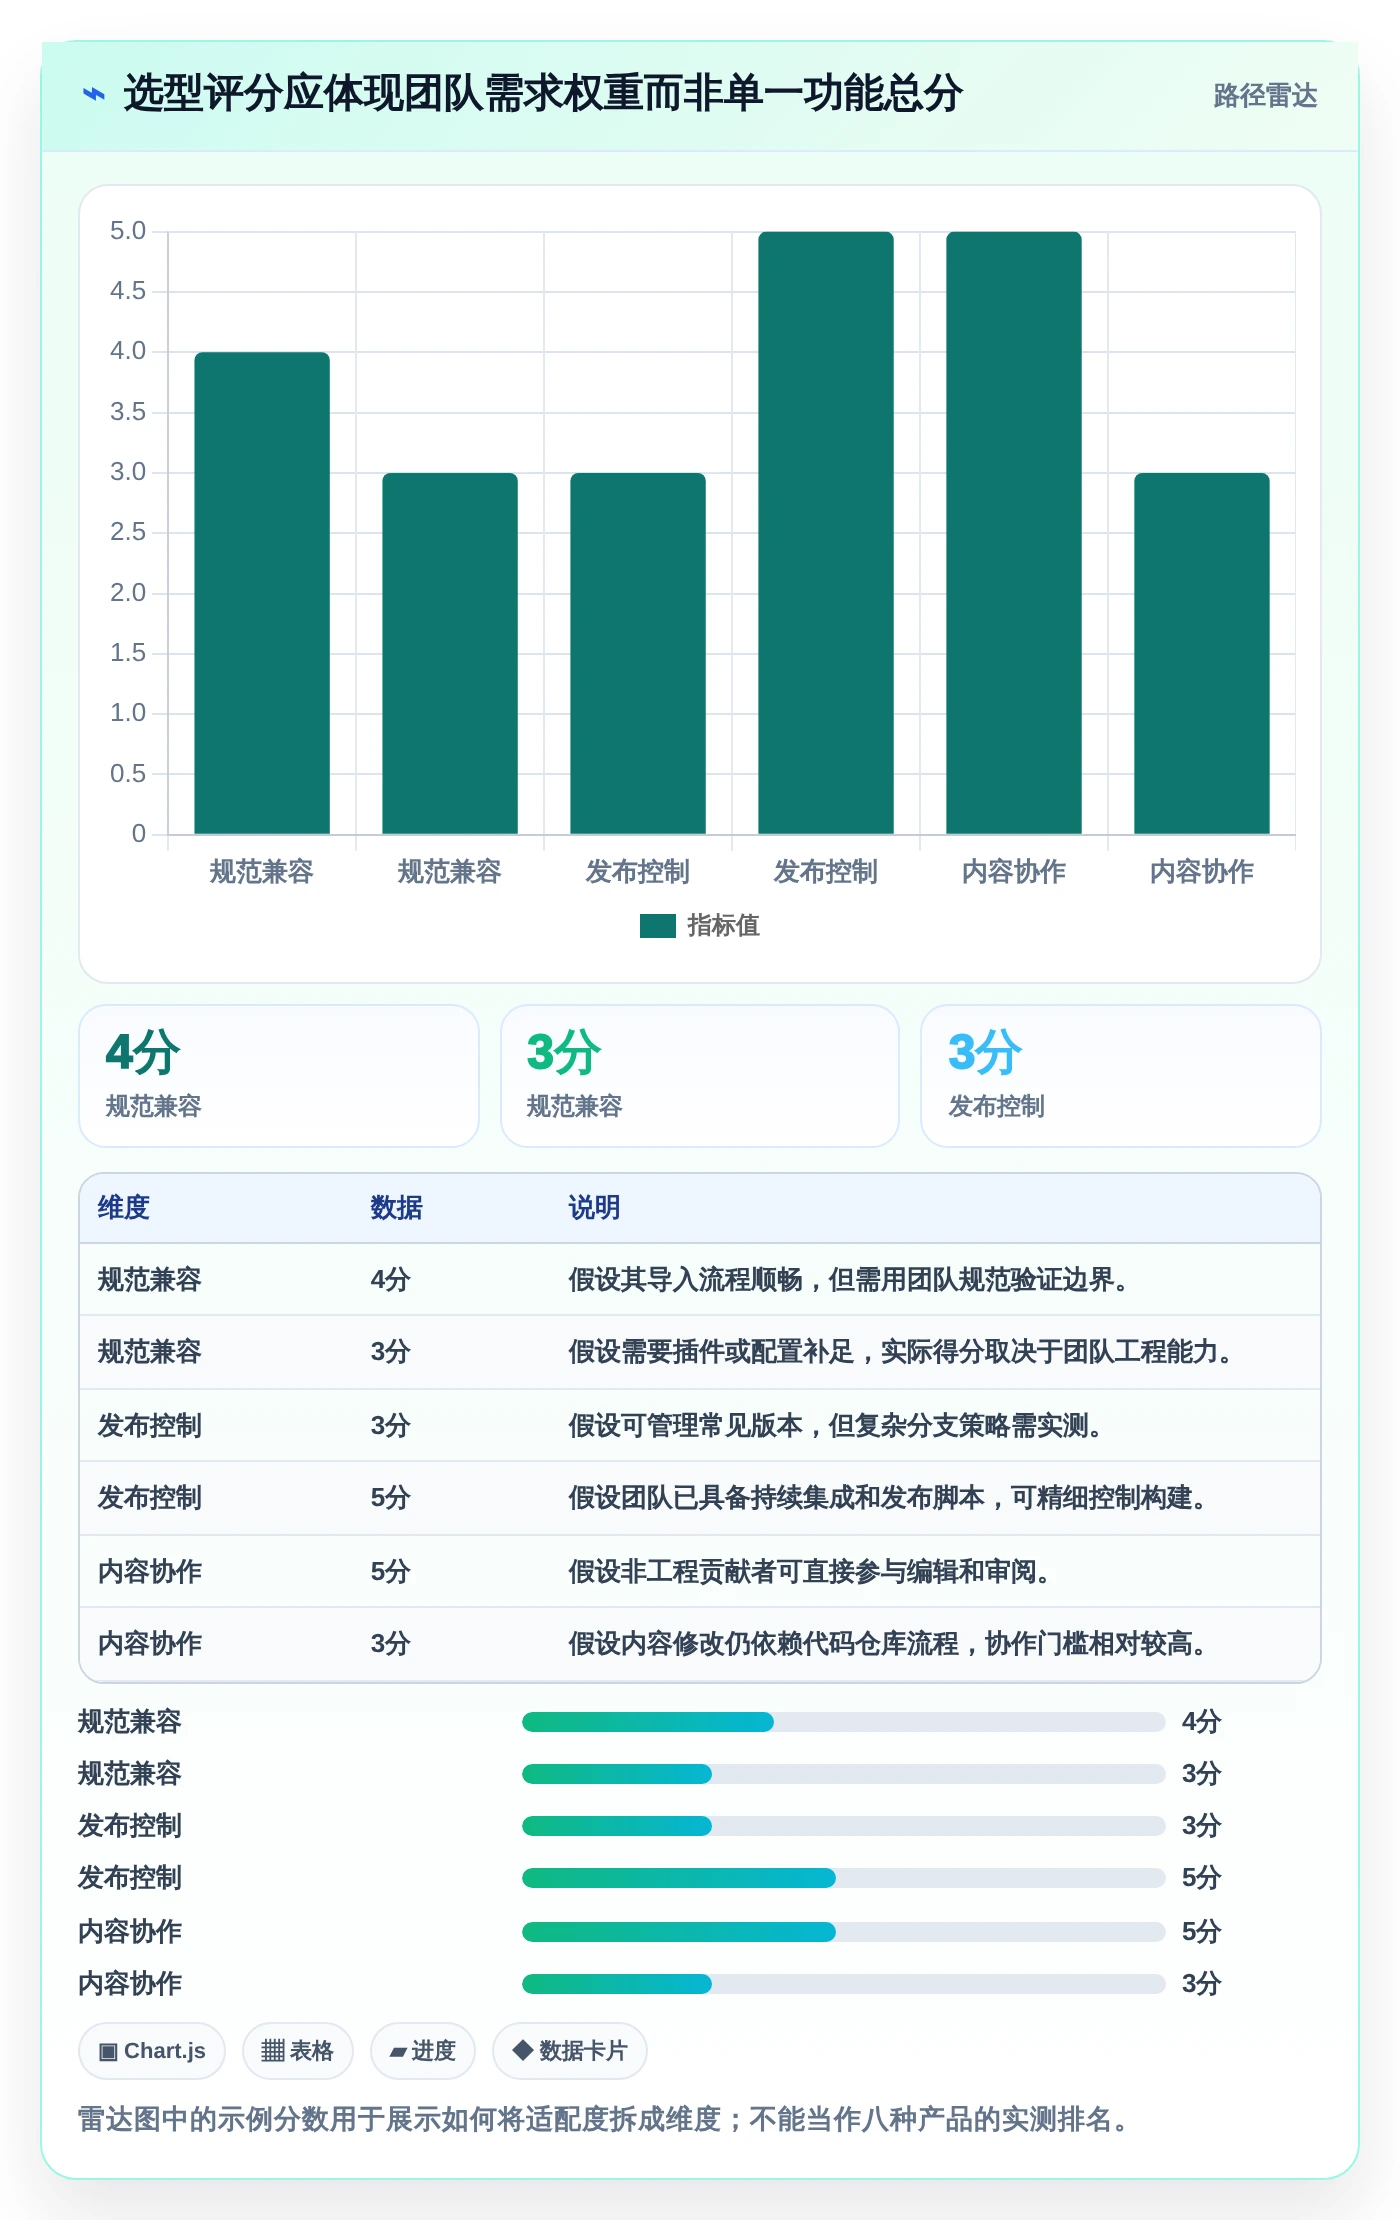1400x2220 pixels.
Task: Click the 发布控制 progress bar showing 3分
Action: [x=844, y=1826]
